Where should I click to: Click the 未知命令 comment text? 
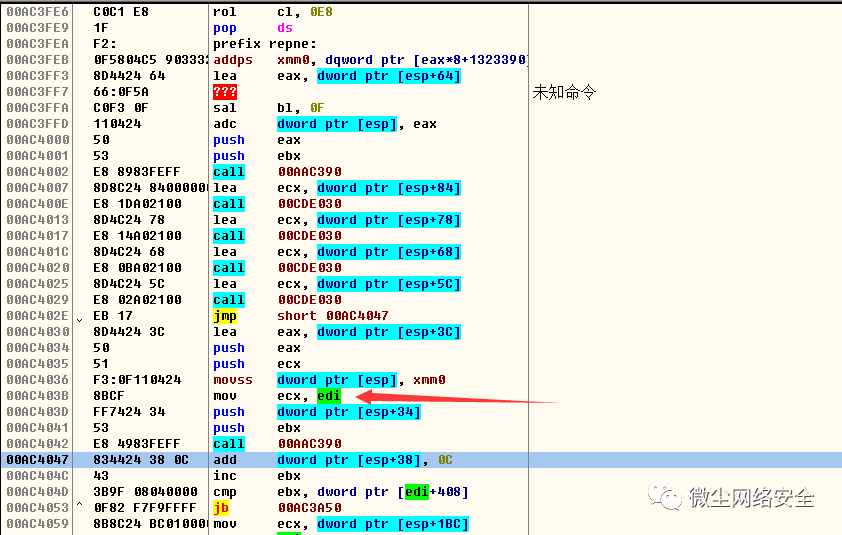pos(564,92)
